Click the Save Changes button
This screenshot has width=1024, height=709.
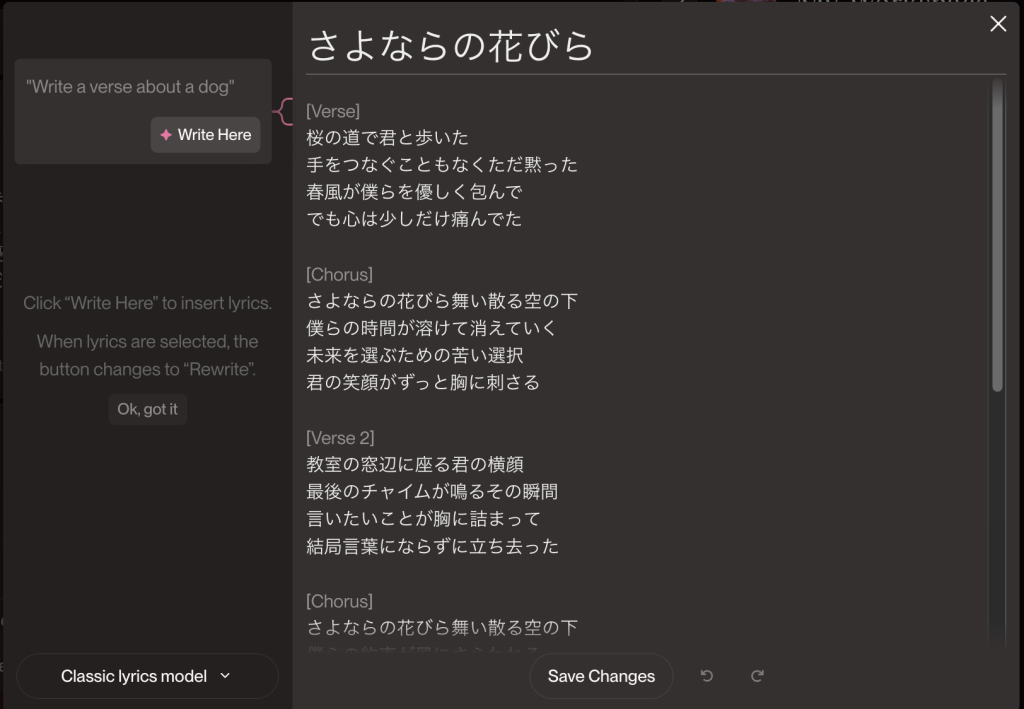[601, 676]
